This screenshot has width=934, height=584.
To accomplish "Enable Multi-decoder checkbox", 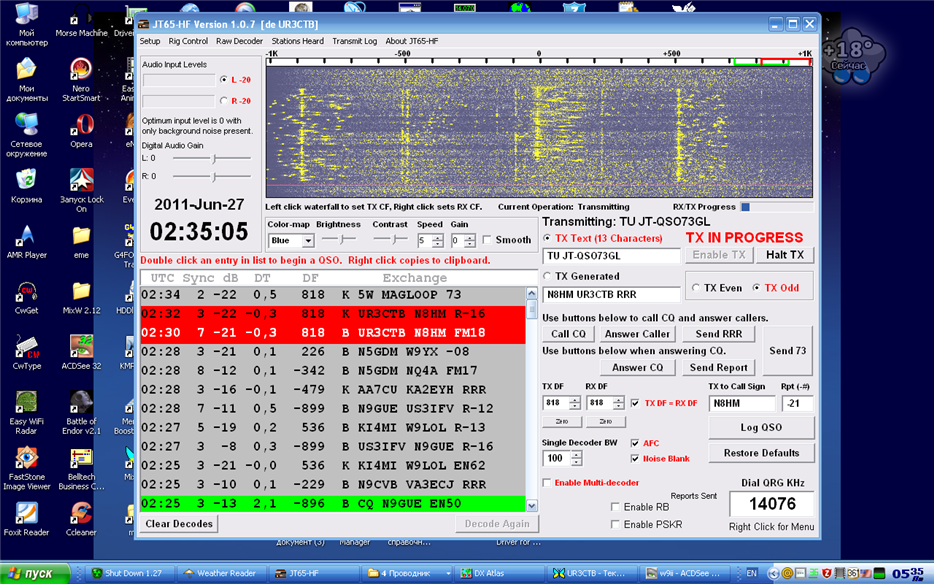I will 547,483.
